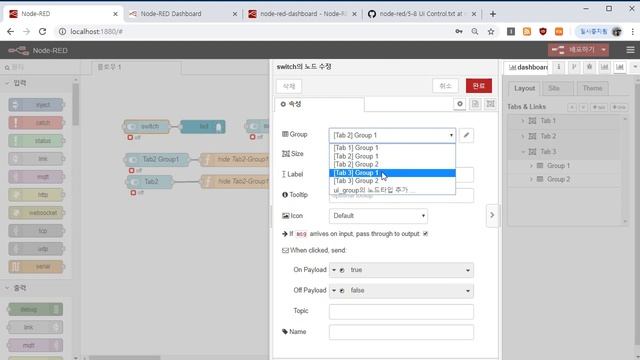Select the Tab2 node on canvas
Screen dimensions: 640x360
(149, 181)
